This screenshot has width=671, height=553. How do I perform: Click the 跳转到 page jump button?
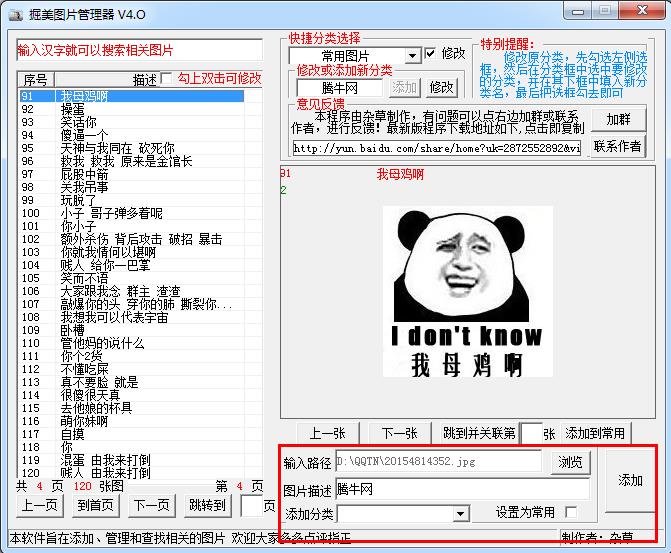pyautogui.click(x=208, y=505)
